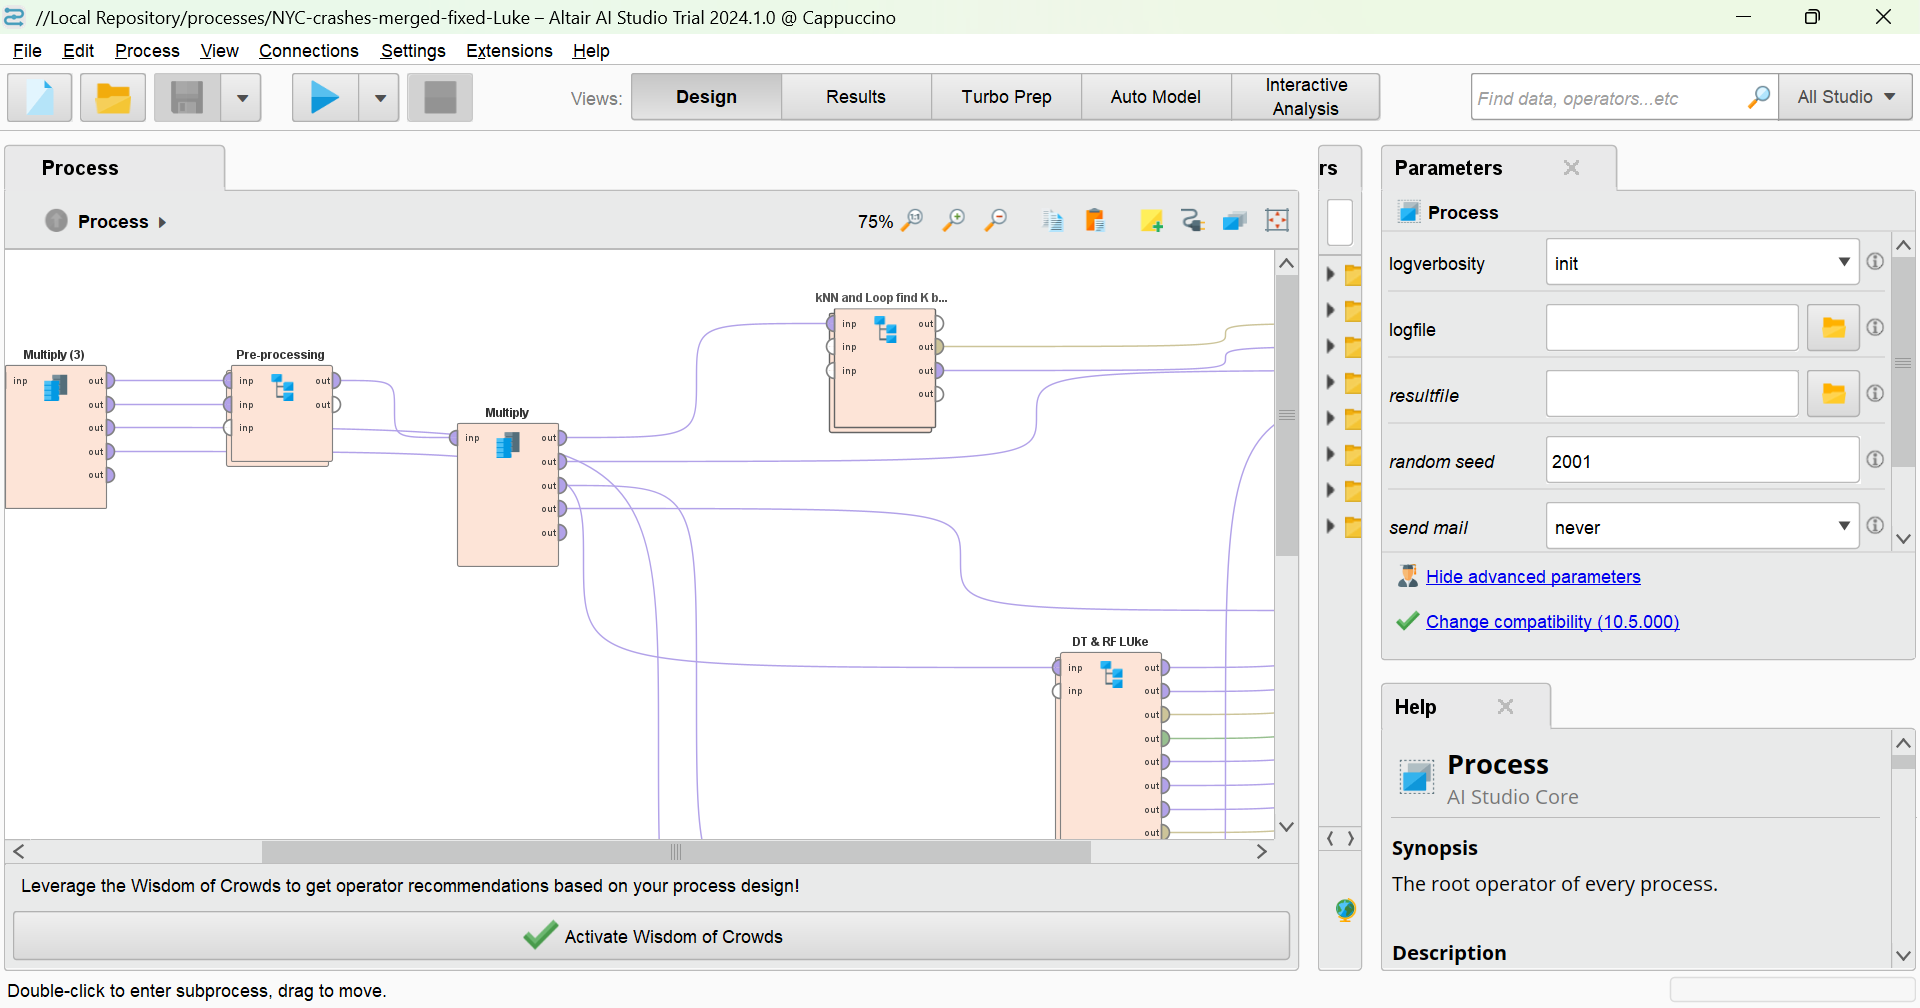Viewport: 1920px width, 1008px height.
Task: Expand the All Studio search scope dropdown
Action: (x=1845, y=97)
